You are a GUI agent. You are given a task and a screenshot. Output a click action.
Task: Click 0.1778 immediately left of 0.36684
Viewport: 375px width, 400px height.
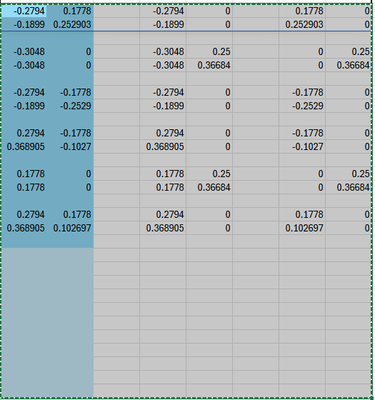[170, 187]
